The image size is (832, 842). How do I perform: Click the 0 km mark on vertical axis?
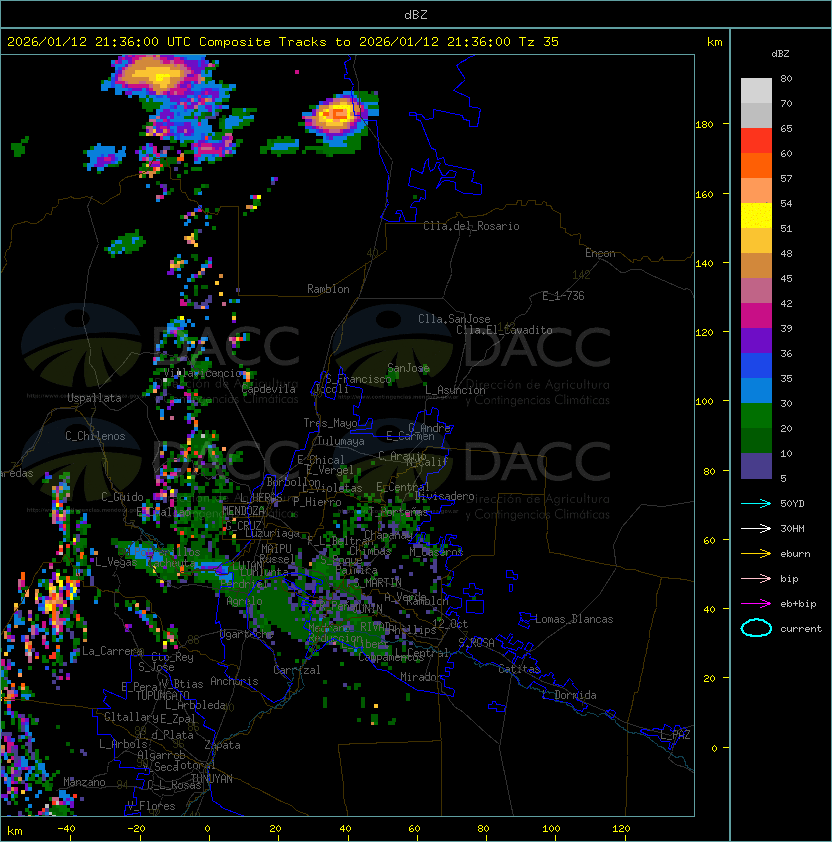point(714,748)
